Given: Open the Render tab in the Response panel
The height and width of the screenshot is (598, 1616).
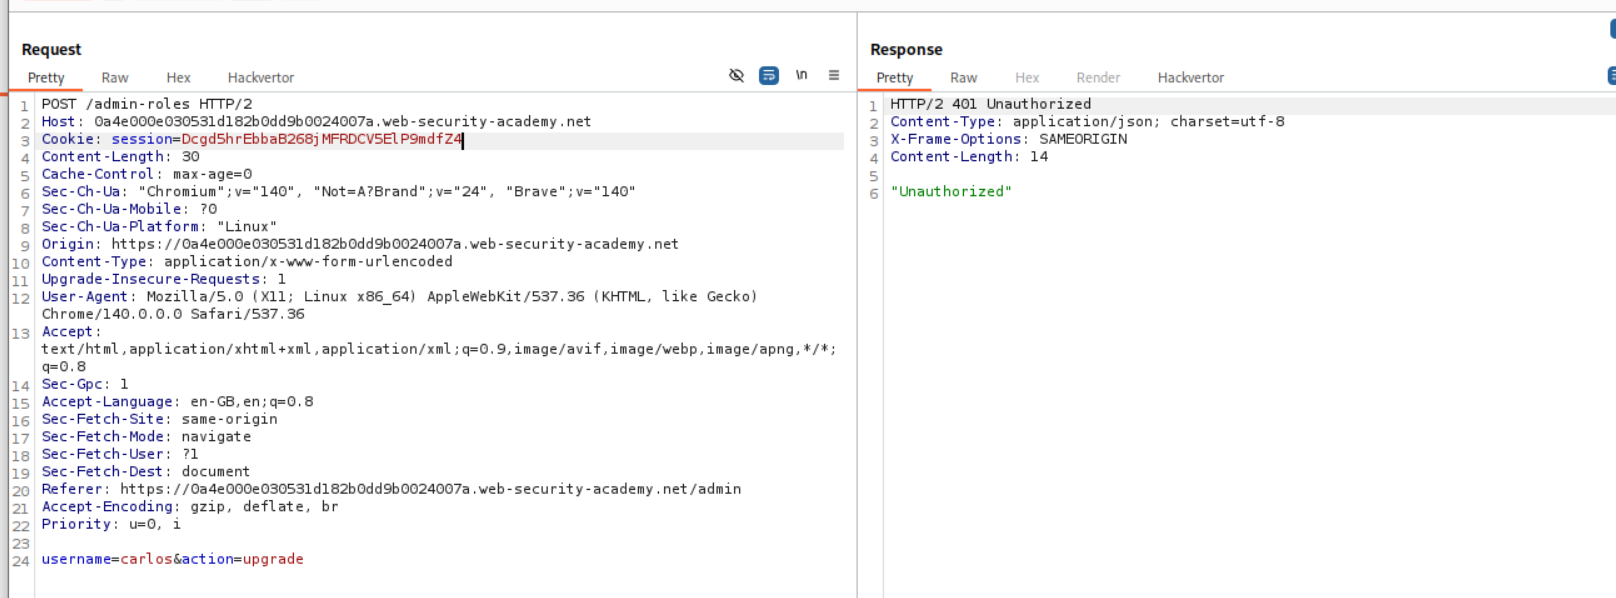Looking at the screenshot, I should point(1098,78).
